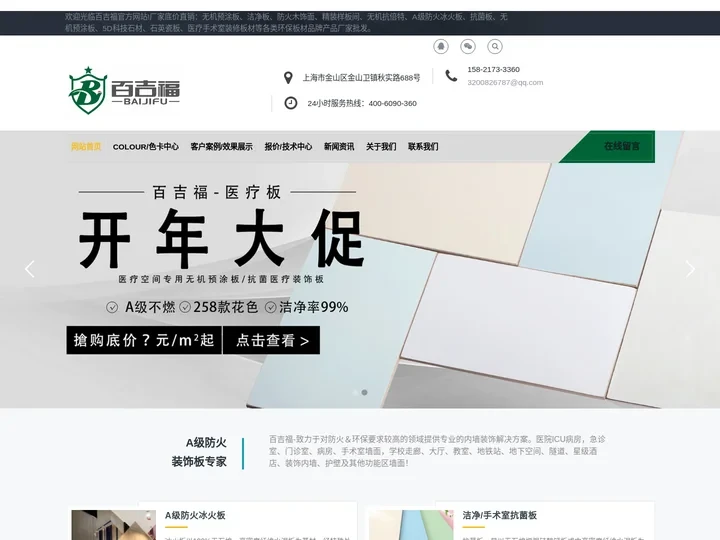This screenshot has width=720, height=540.
Task: Click the phone handset icon
Action: 451,76
